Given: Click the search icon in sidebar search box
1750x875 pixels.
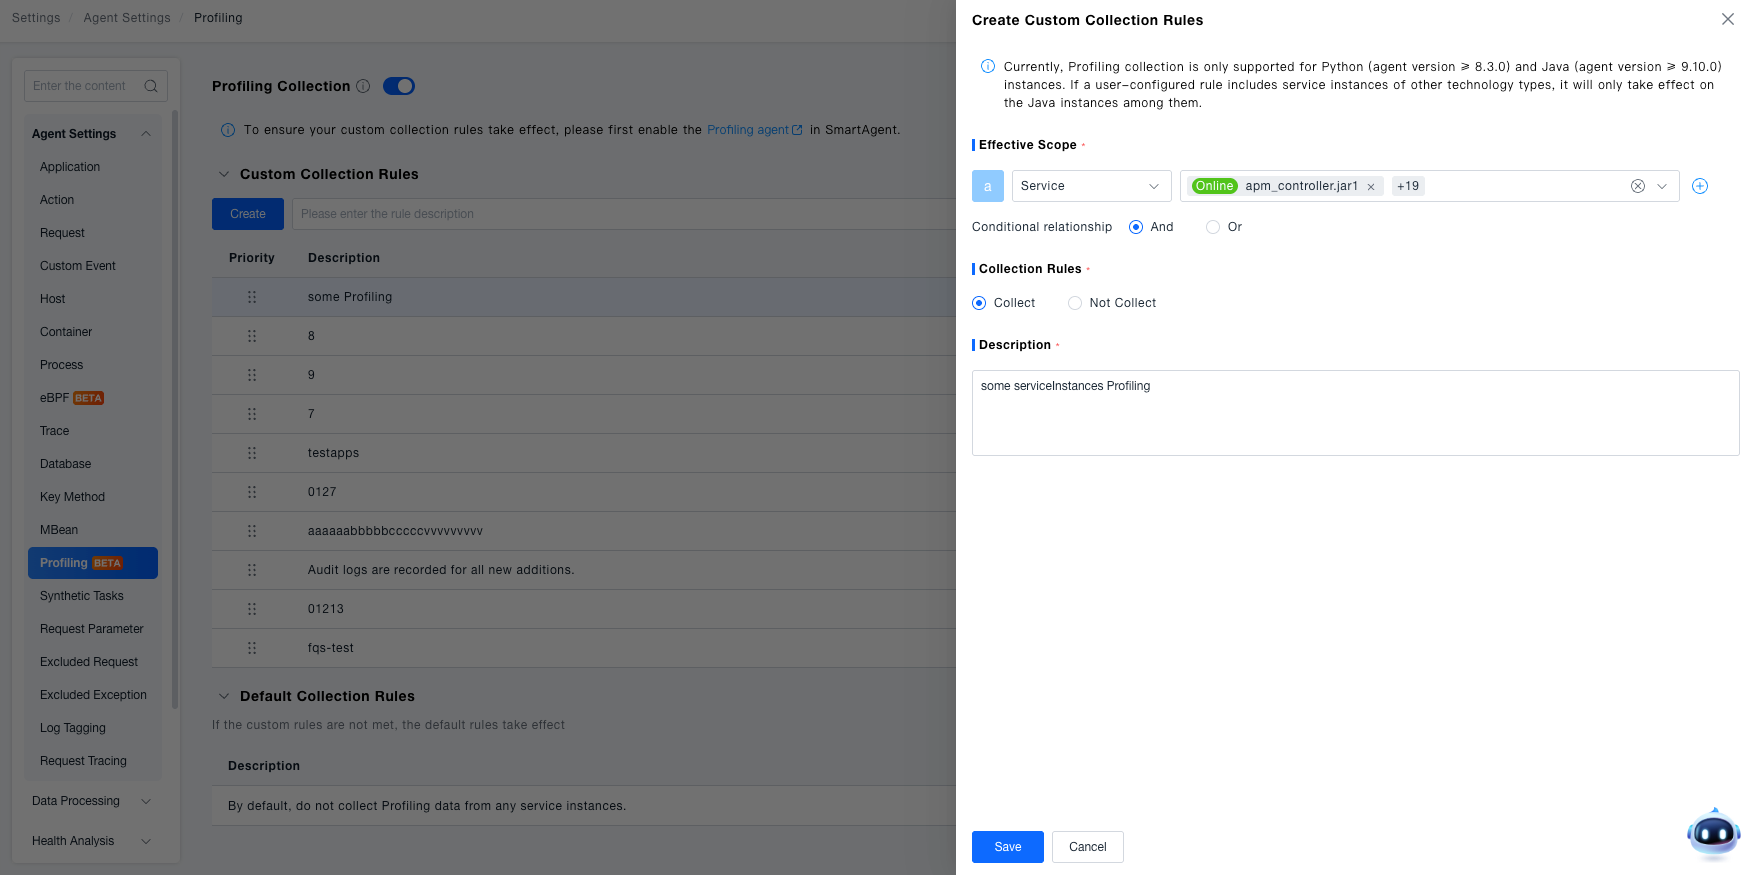Looking at the screenshot, I should click(151, 86).
